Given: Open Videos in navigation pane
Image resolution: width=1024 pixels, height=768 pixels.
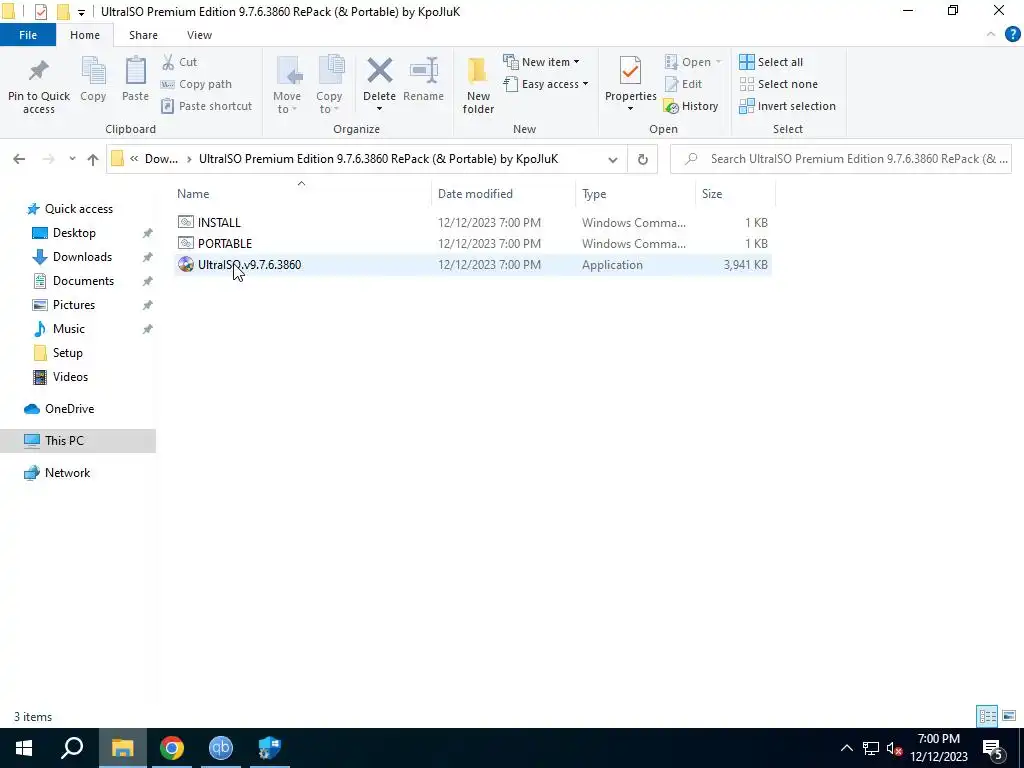Looking at the screenshot, I should point(70,377).
